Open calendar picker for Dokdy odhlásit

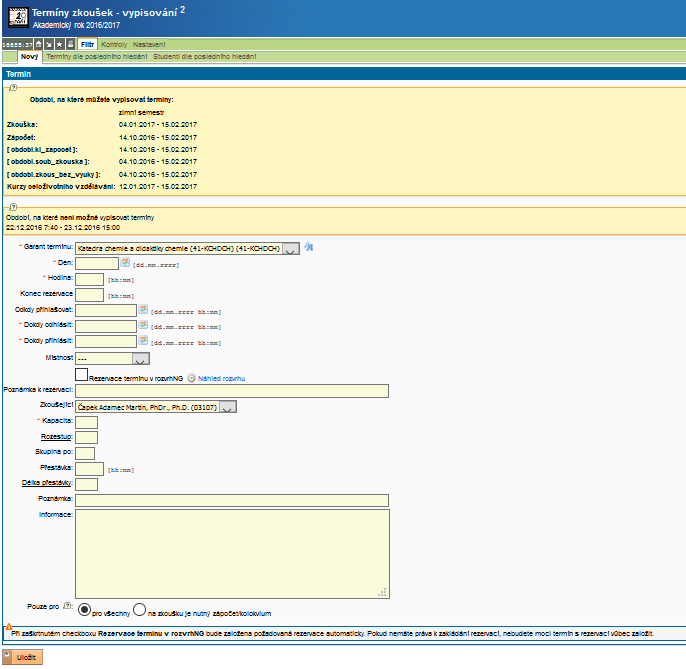point(143,326)
